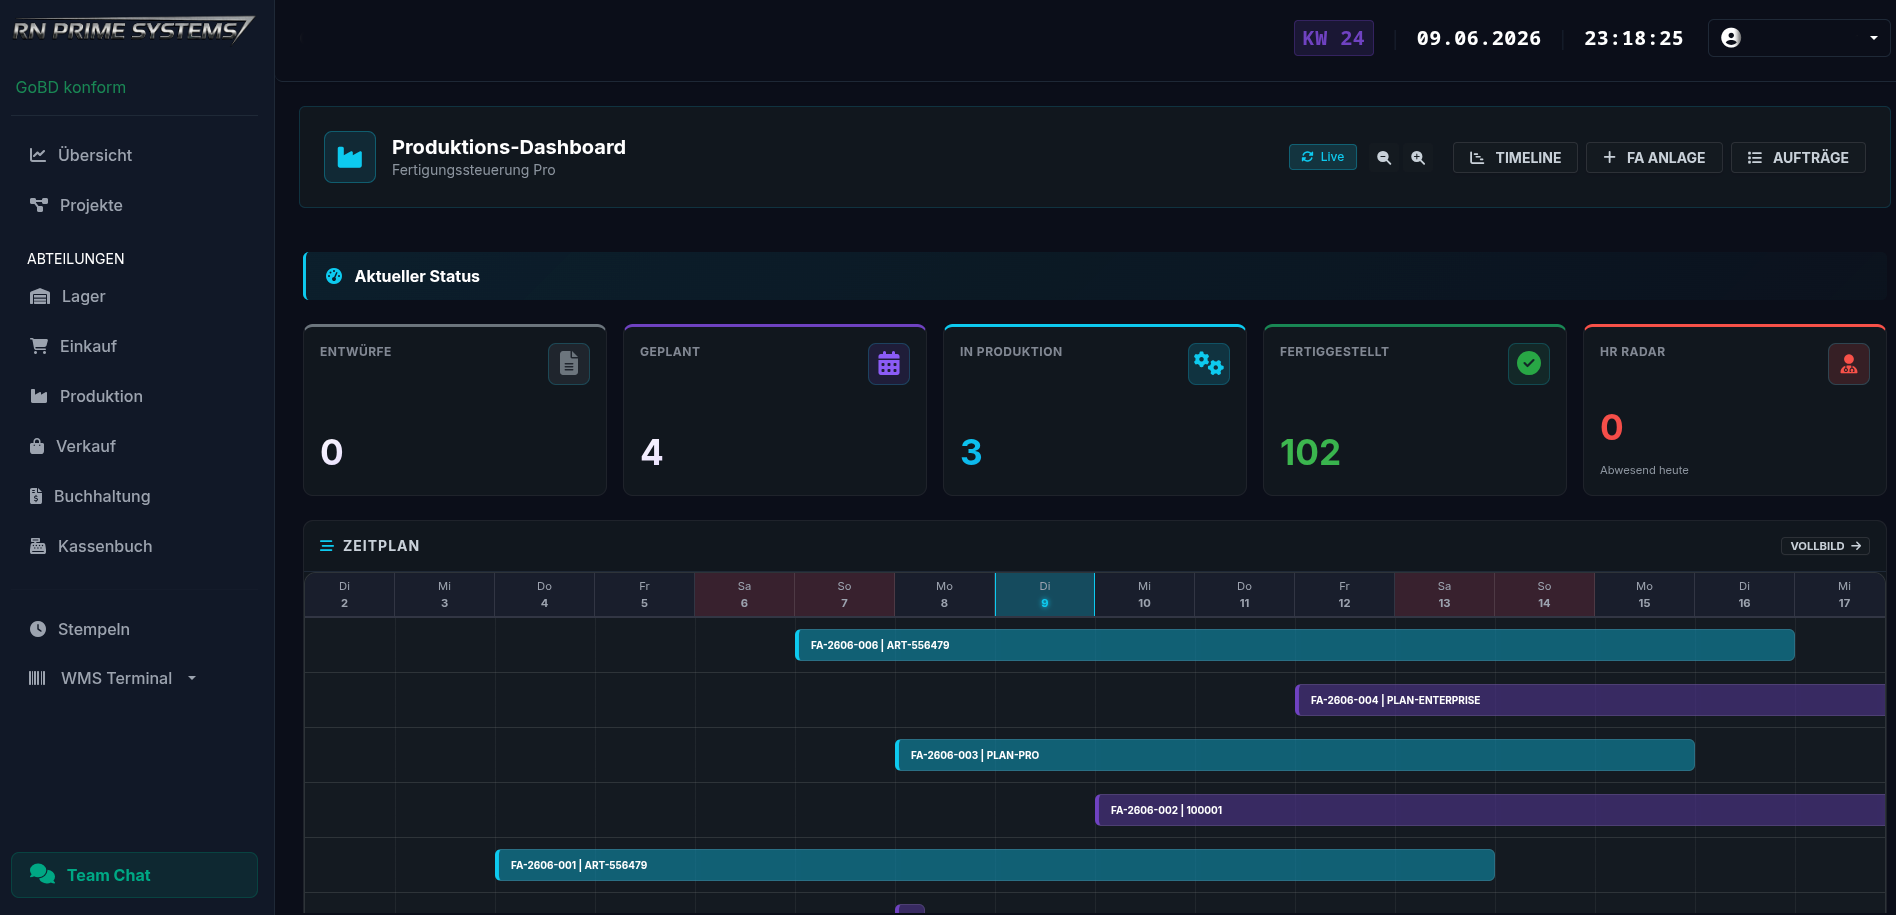Viewport: 1896px width, 915px height.
Task: Click the Fertiggestellt checkmark icon
Action: pyautogui.click(x=1529, y=364)
